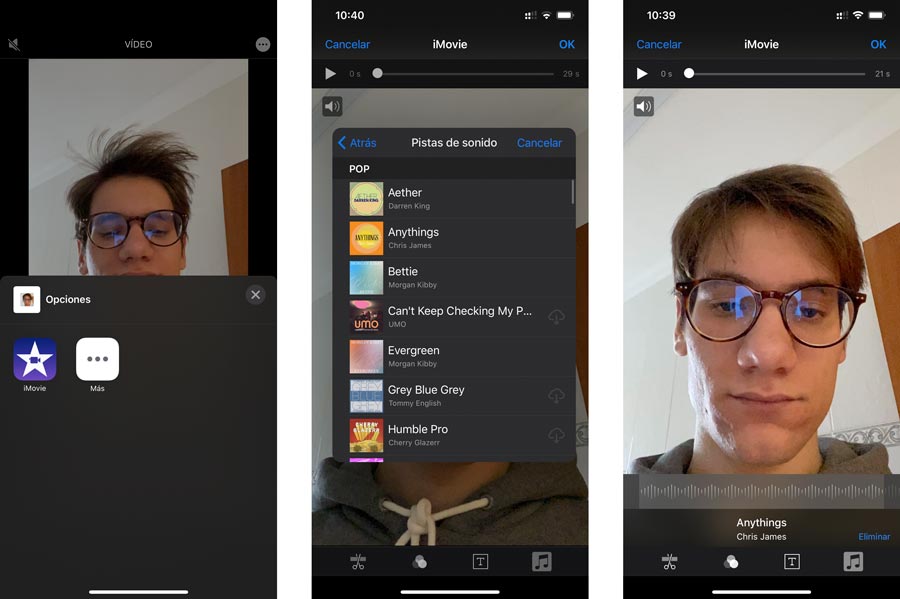The width and height of the screenshot is (900, 599).
Task: Download Grey Blue Grey via cloud icon
Action: pyautogui.click(x=556, y=396)
